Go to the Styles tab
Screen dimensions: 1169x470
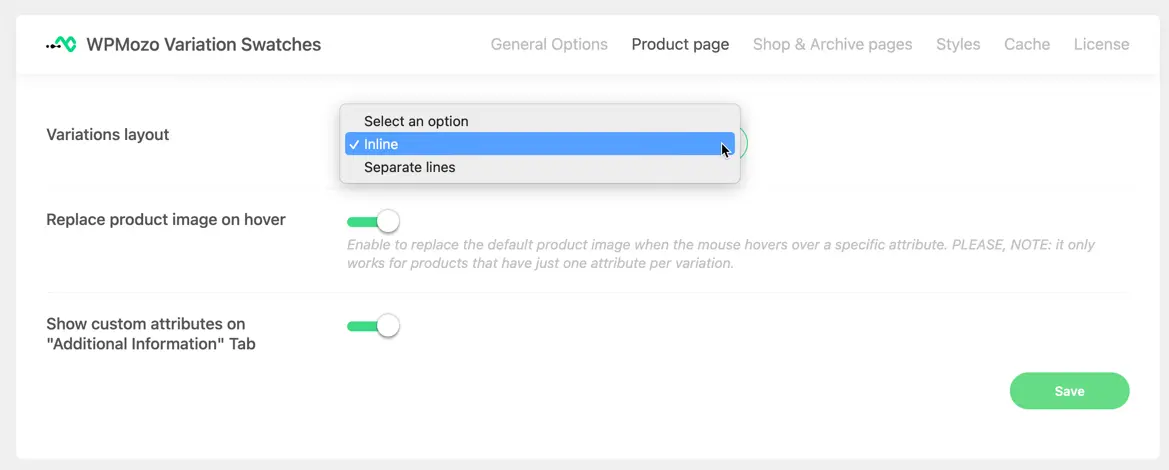click(x=958, y=44)
